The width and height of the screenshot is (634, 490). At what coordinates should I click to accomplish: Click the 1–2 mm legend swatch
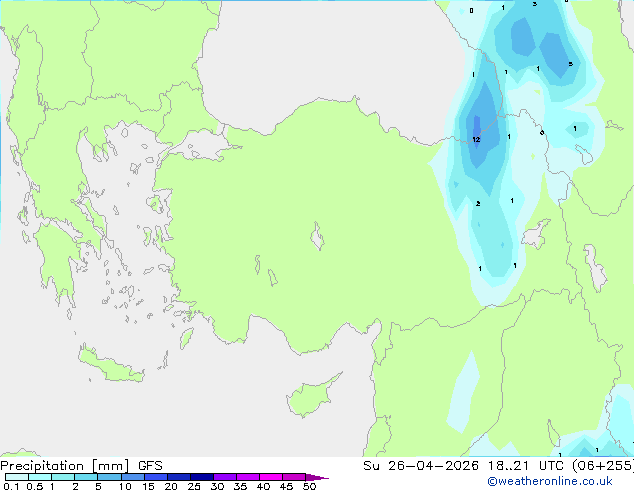click(x=63, y=477)
